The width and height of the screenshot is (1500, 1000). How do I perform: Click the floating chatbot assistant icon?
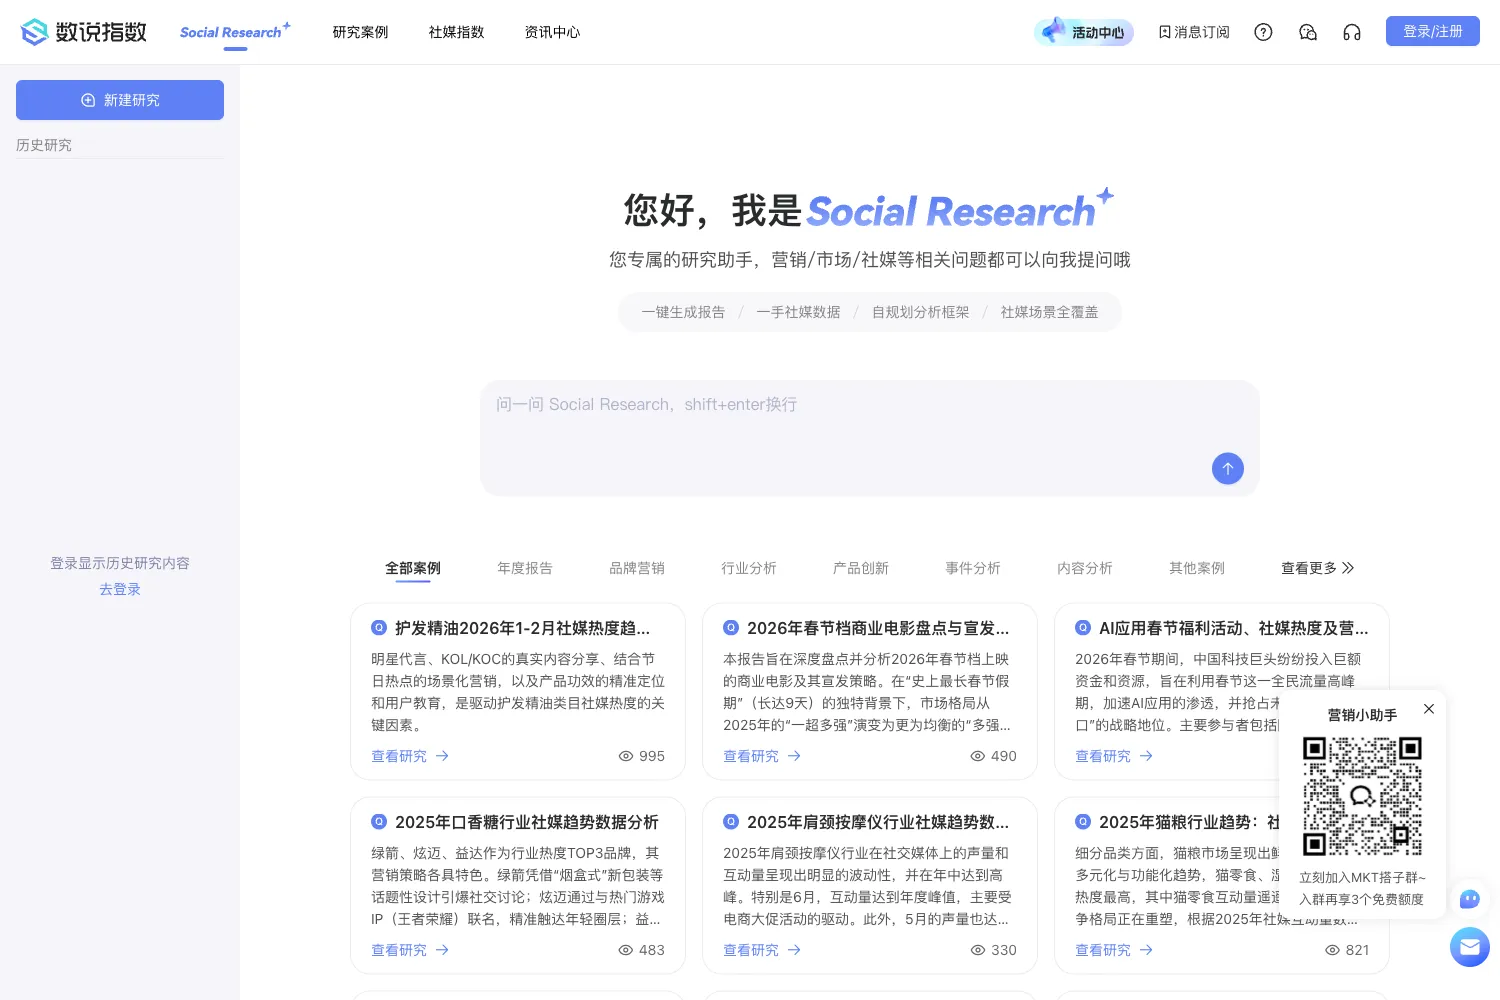(x=1469, y=899)
